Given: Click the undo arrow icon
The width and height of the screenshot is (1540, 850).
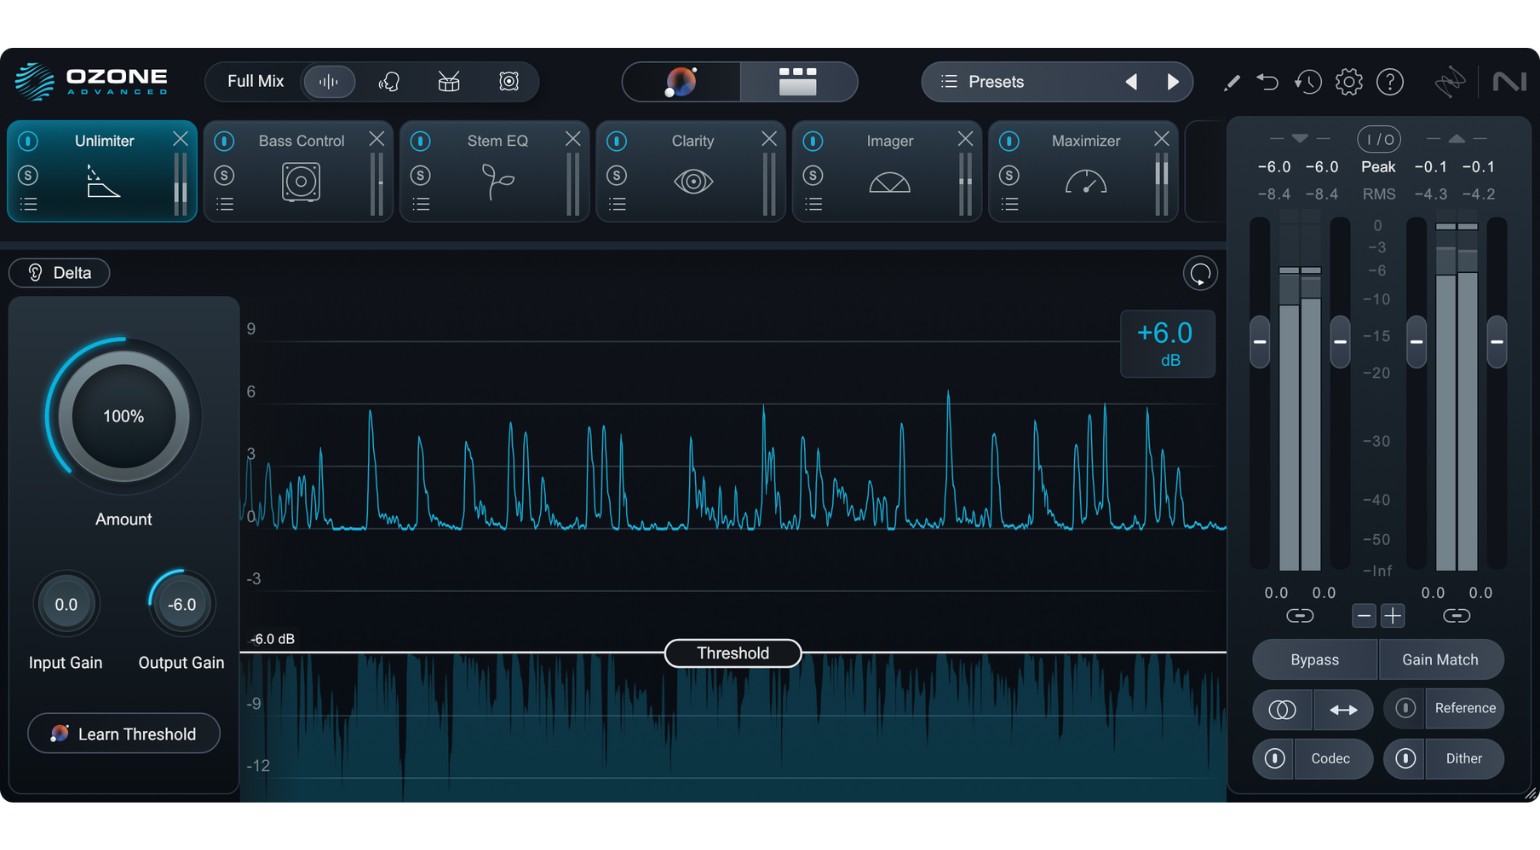Looking at the screenshot, I should [x=1267, y=82].
